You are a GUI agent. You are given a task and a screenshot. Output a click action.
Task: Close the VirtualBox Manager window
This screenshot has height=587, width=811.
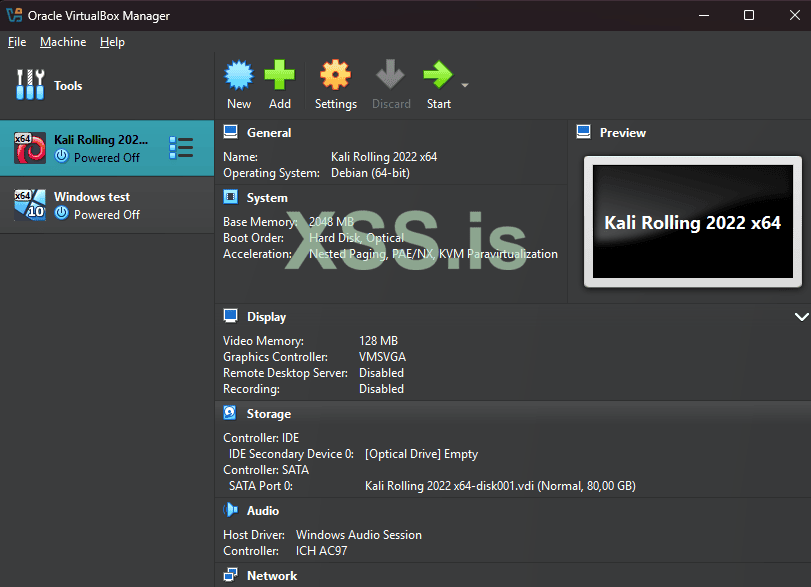pos(794,16)
